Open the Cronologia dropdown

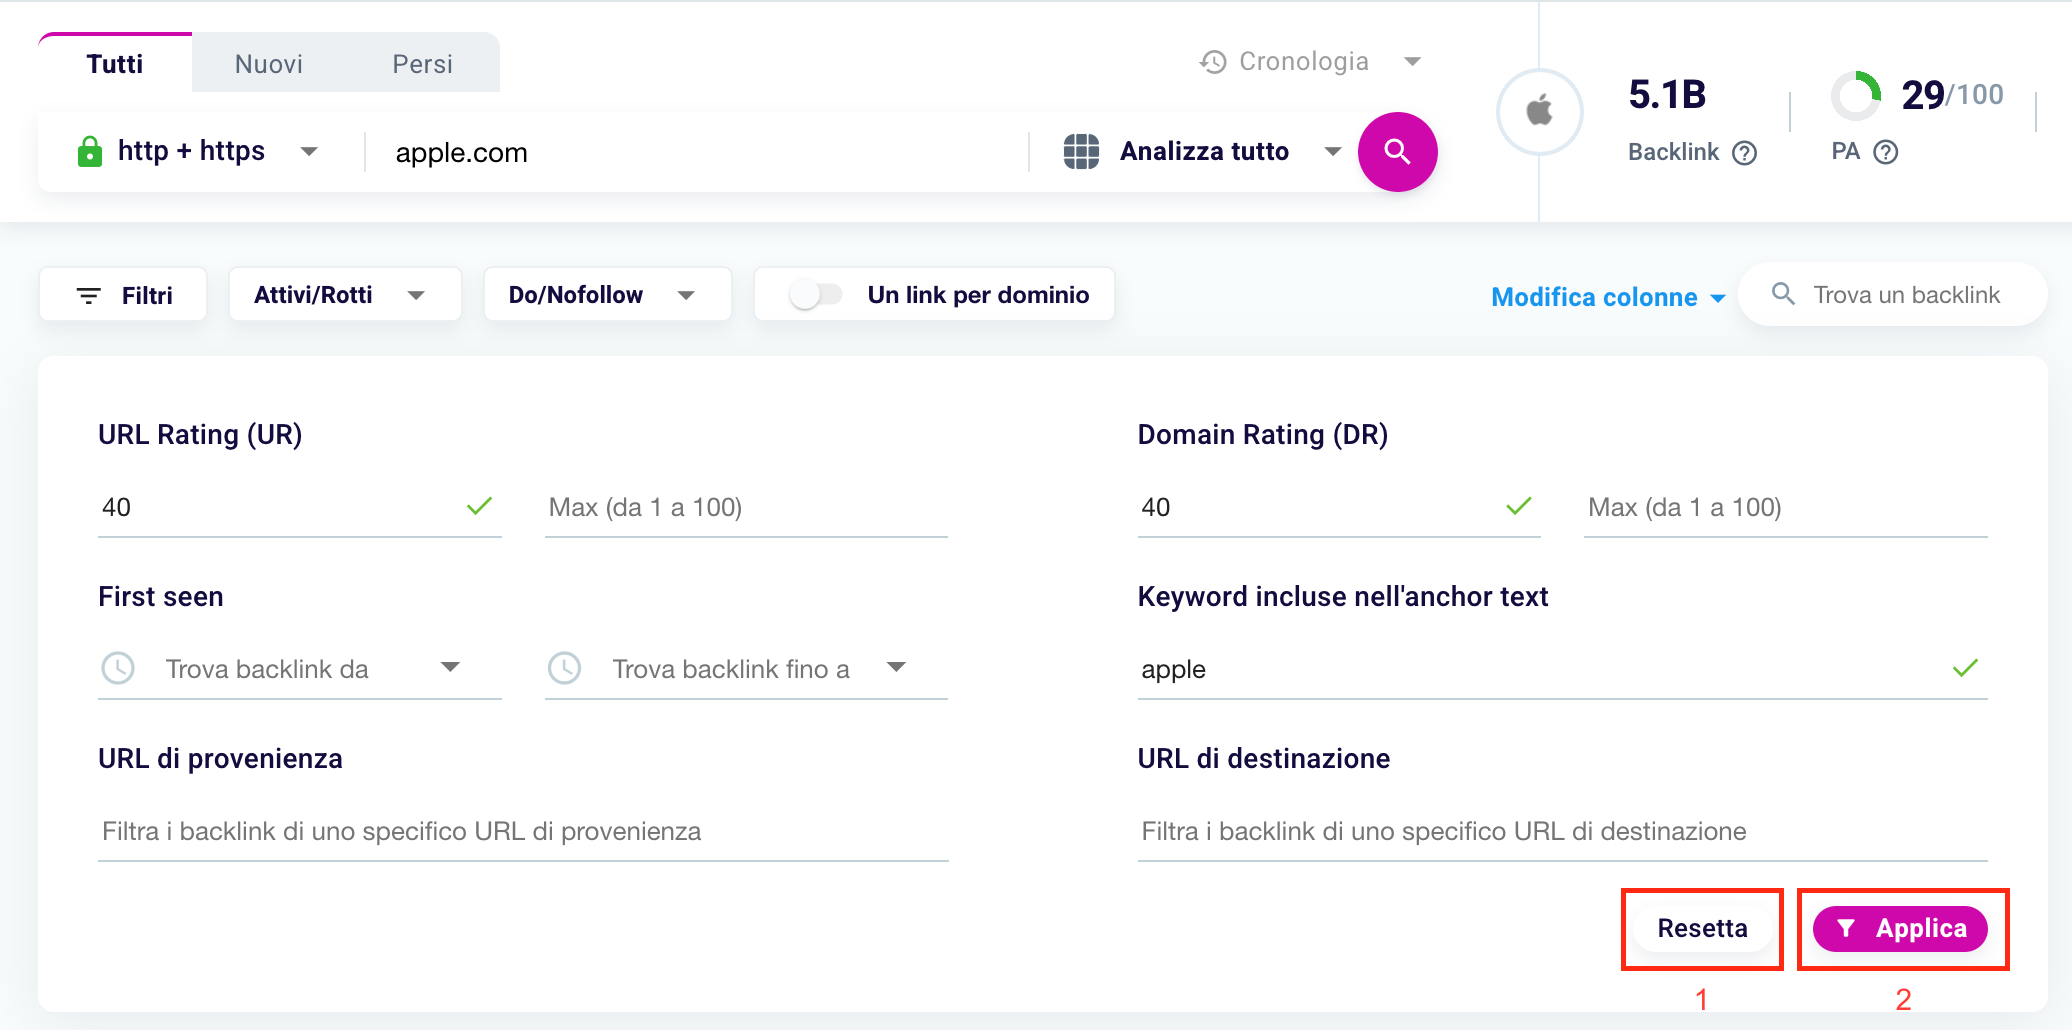[x=1412, y=62]
